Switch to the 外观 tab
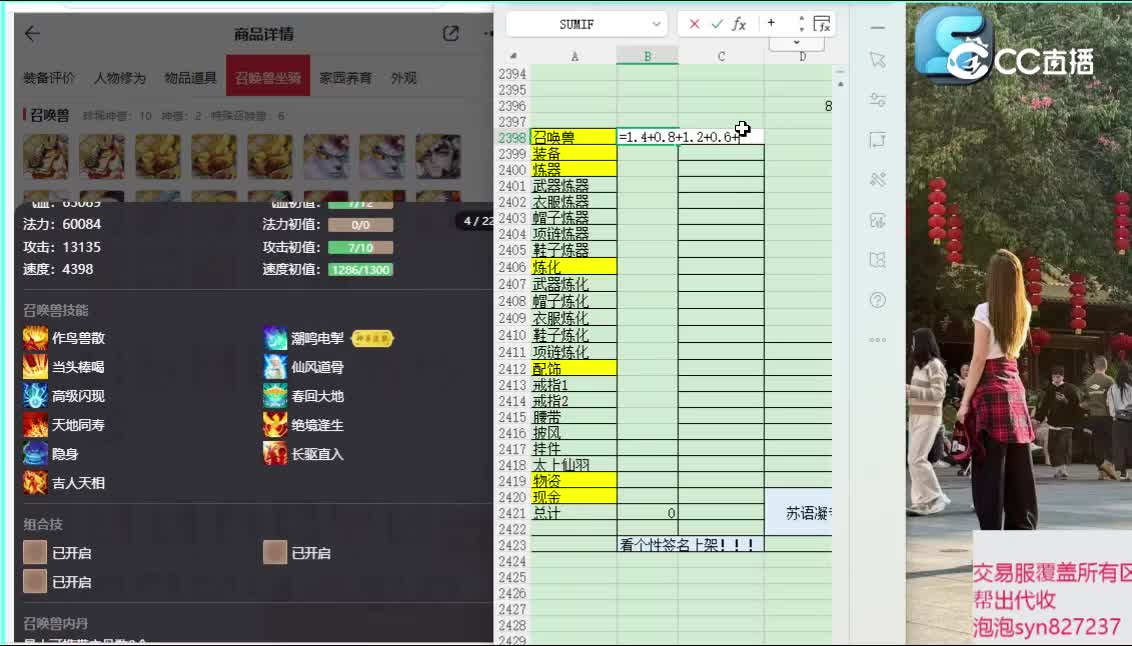The width and height of the screenshot is (1132, 646). point(404,78)
